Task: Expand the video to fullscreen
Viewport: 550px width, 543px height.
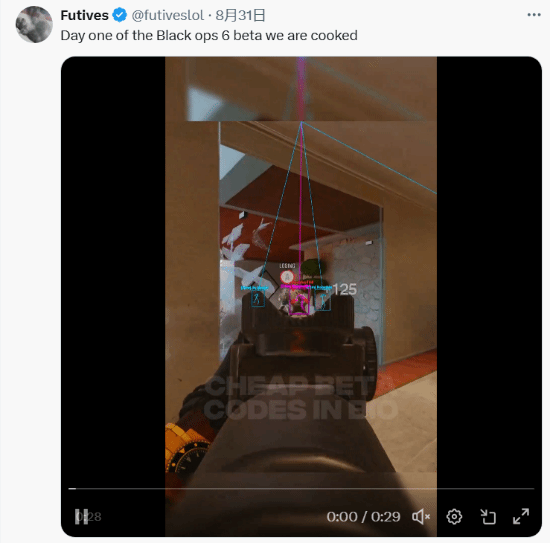Action: [x=521, y=517]
